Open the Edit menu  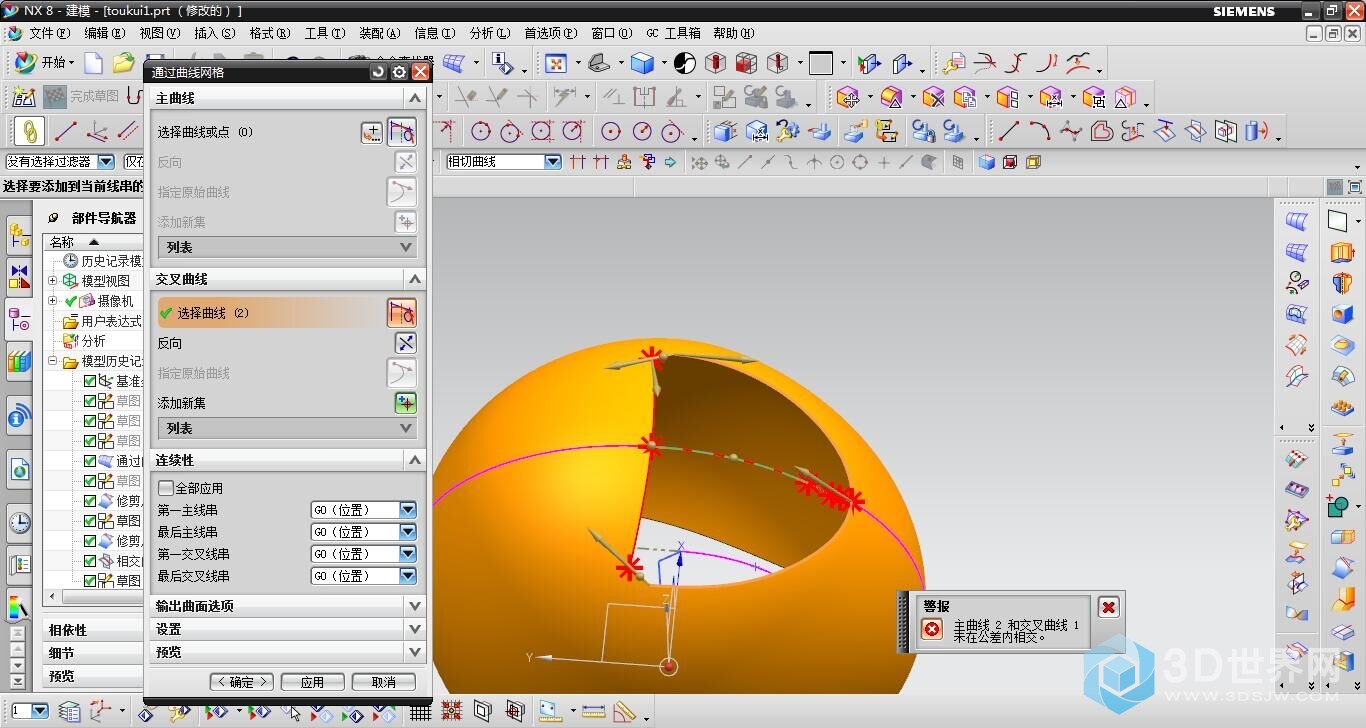105,33
